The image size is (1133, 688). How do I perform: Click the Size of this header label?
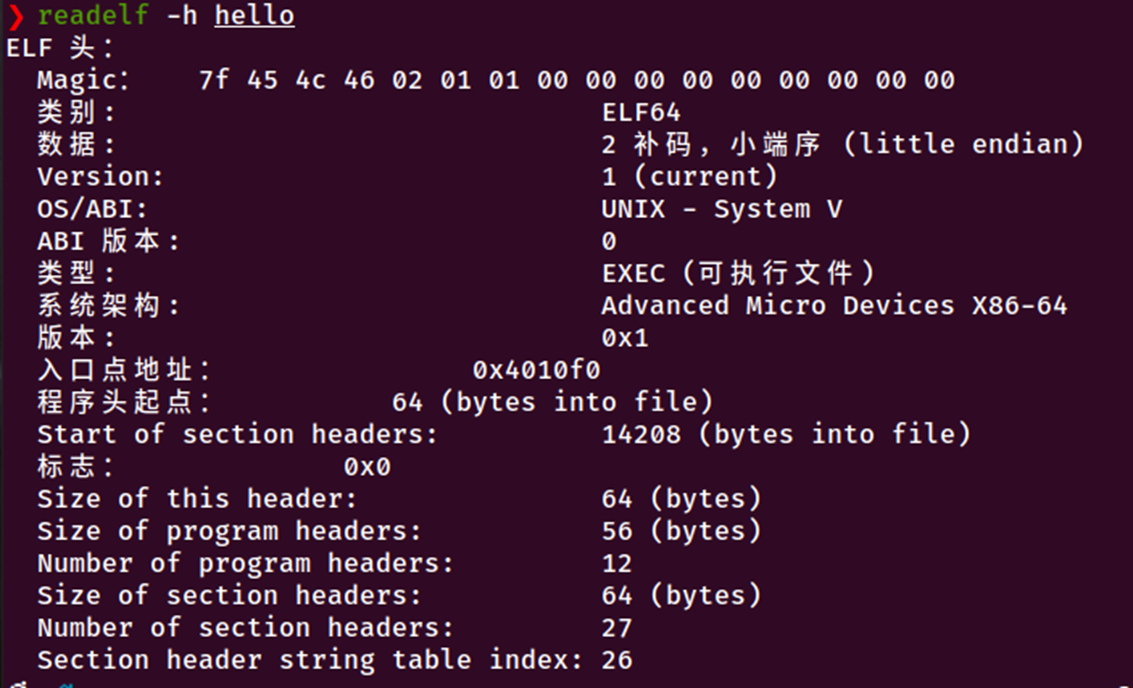click(x=197, y=499)
